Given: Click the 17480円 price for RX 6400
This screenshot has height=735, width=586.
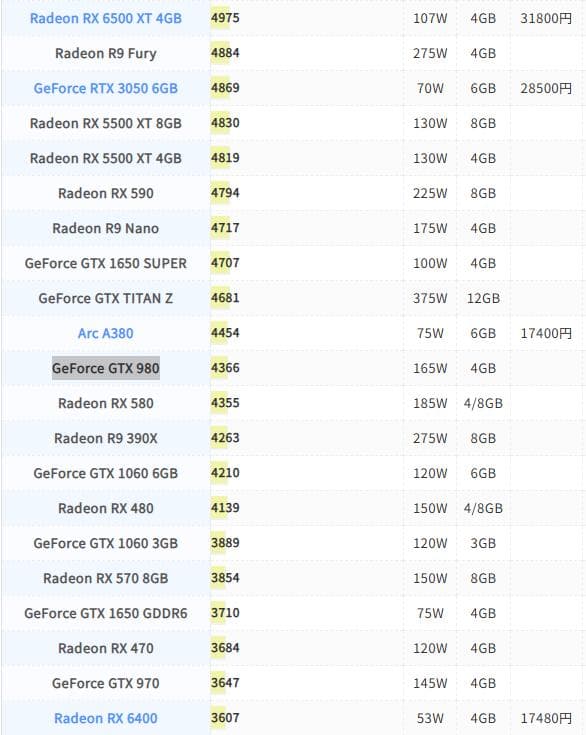Looking at the screenshot, I should point(546,718).
